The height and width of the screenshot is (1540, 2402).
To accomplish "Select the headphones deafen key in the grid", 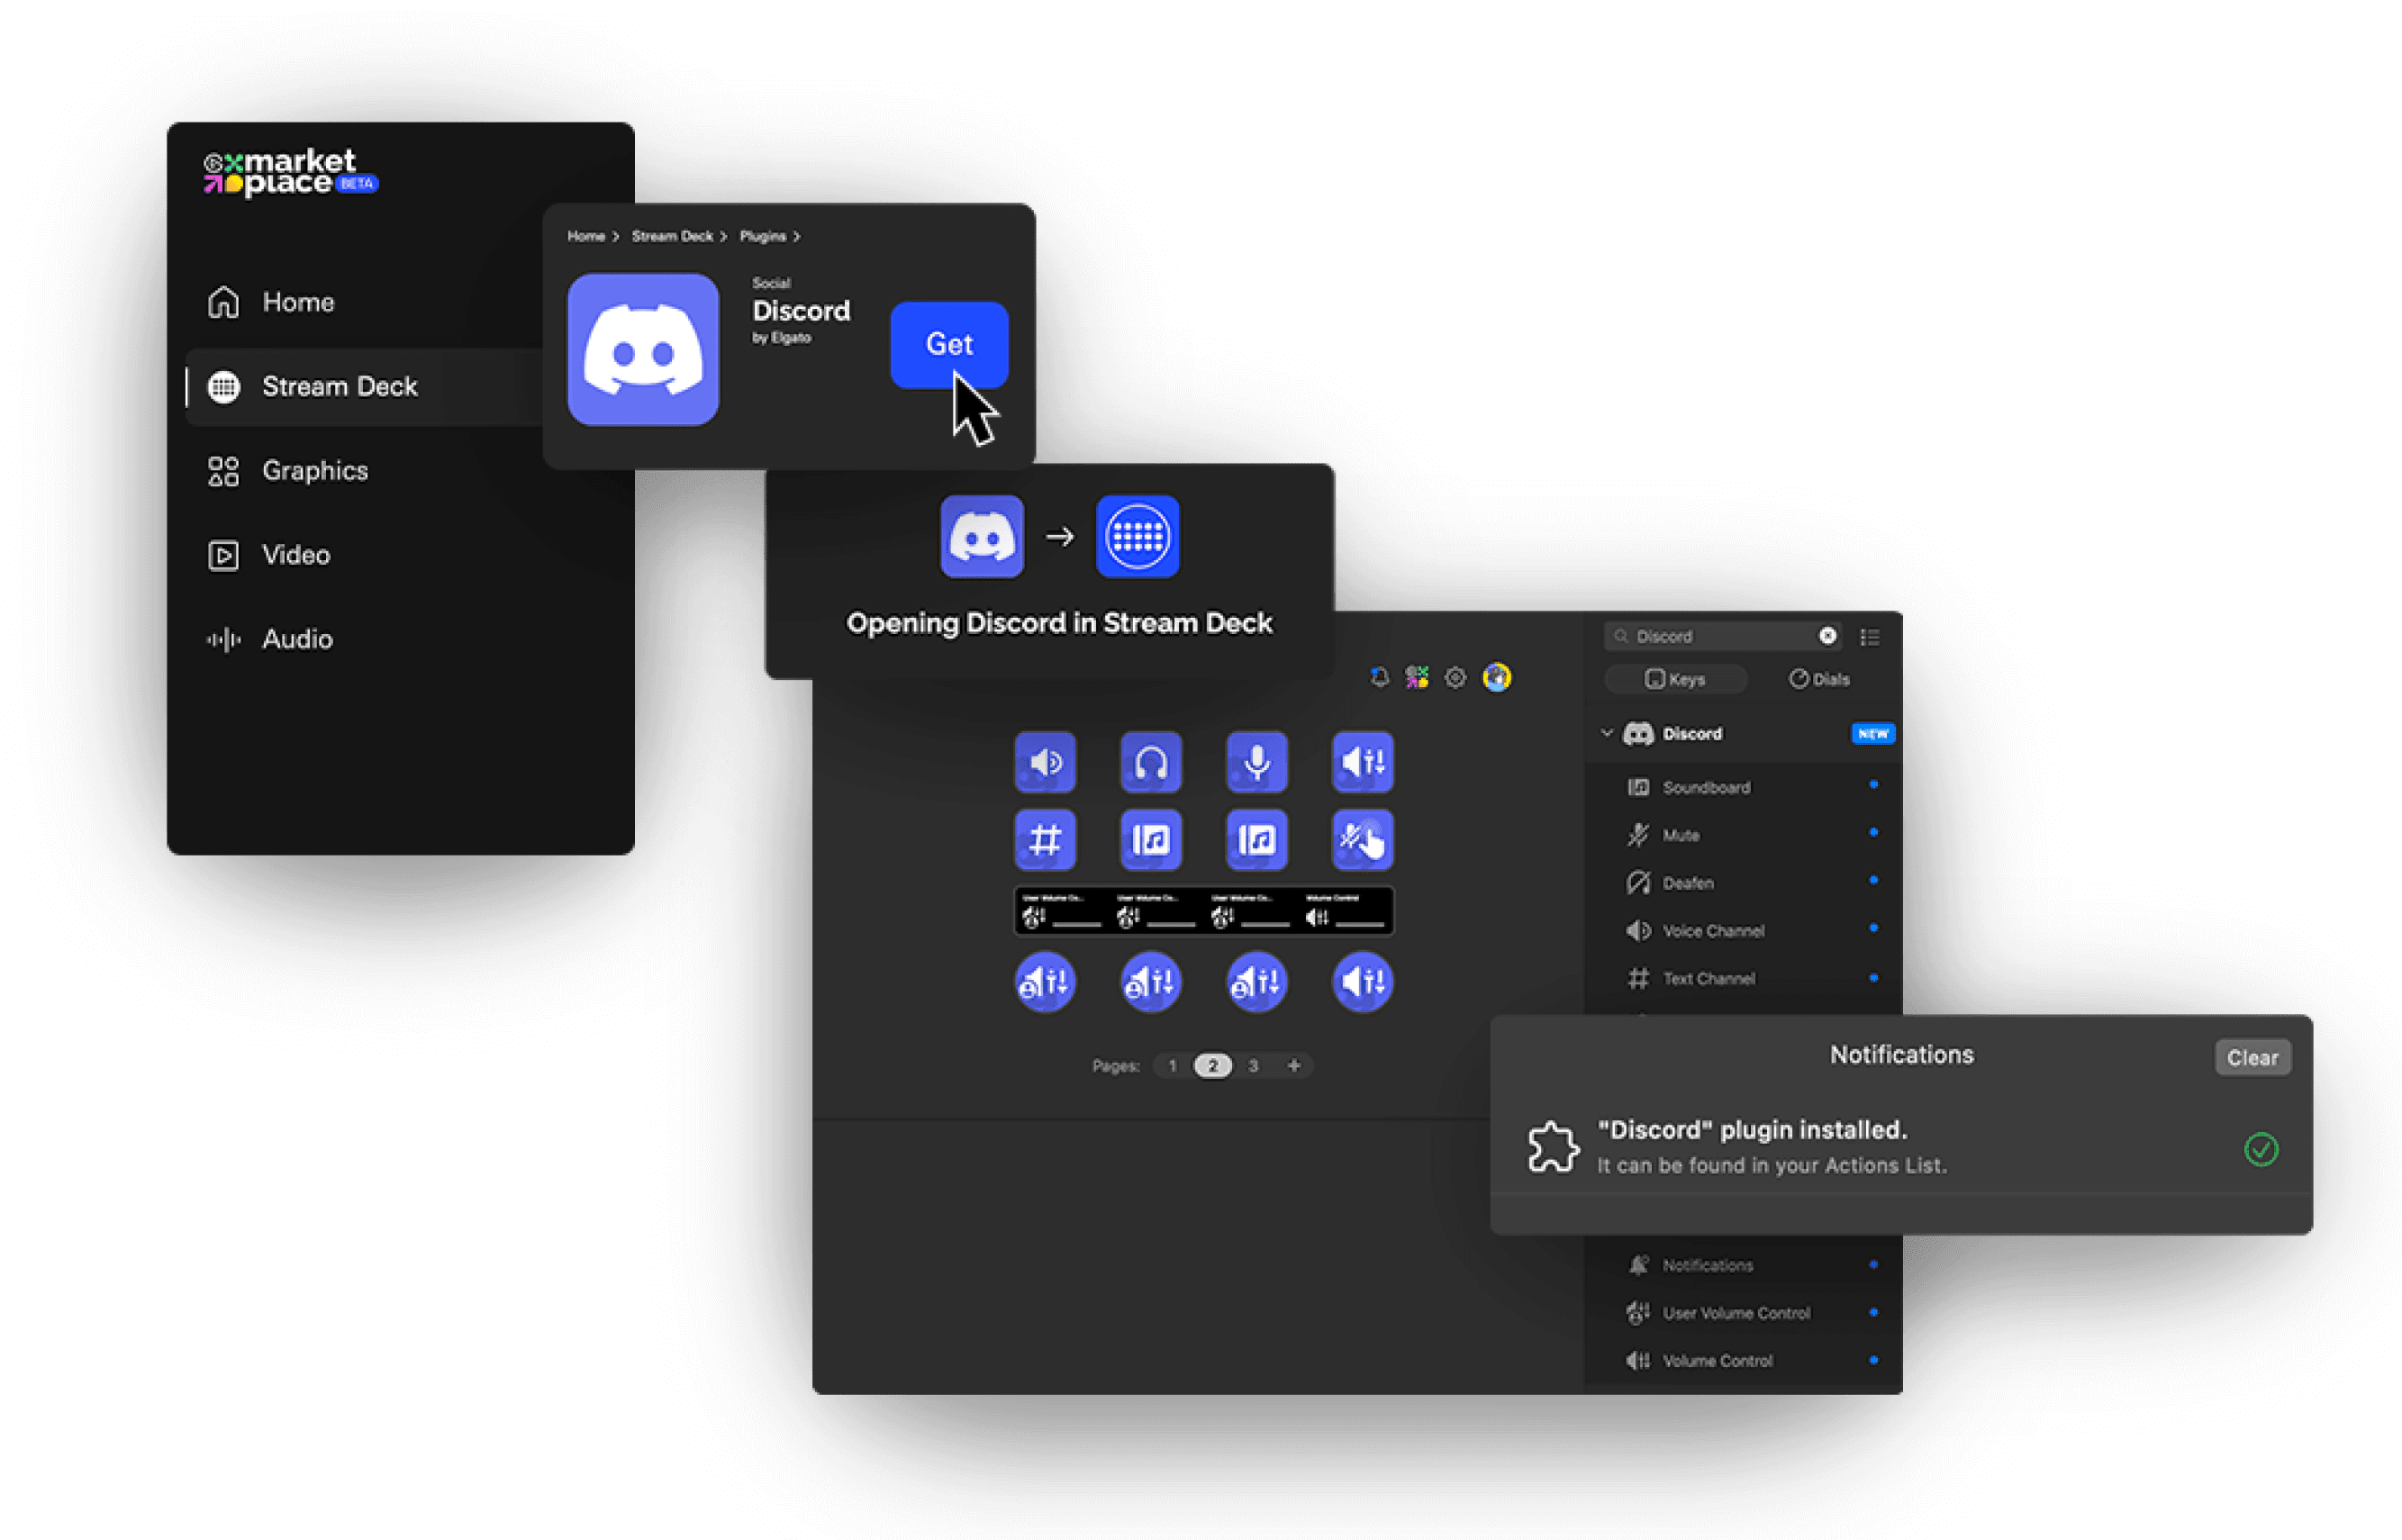I will coord(1150,762).
